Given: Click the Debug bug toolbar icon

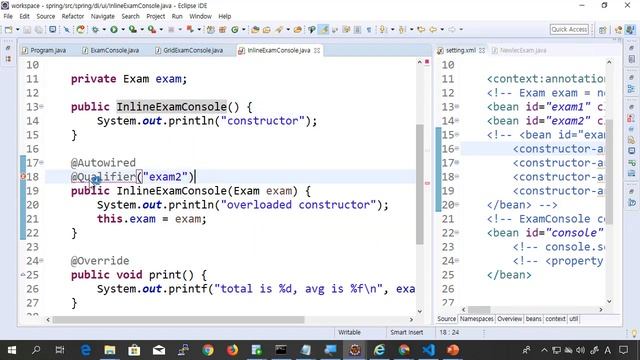Looking at the screenshot, I should click(x=96, y=29).
